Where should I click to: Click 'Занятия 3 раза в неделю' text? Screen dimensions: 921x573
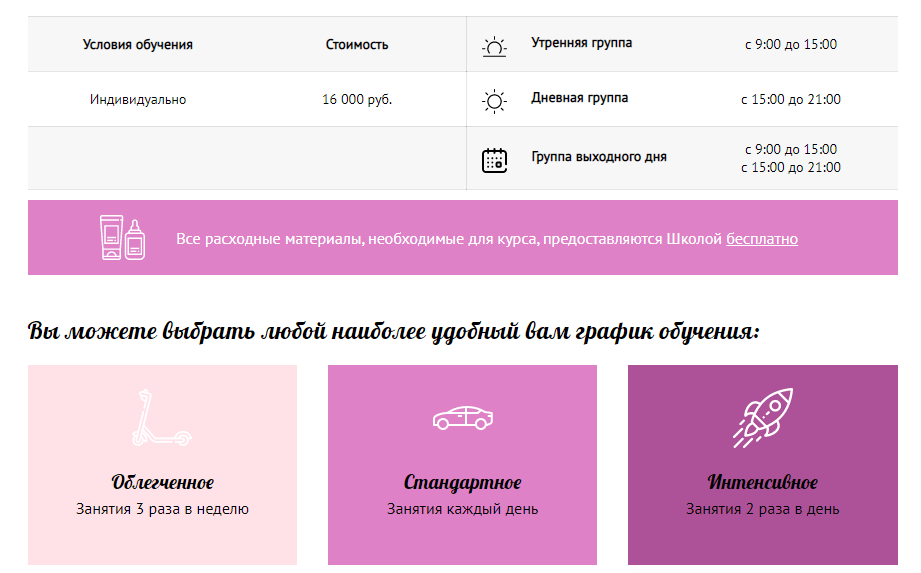[x=162, y=509]
